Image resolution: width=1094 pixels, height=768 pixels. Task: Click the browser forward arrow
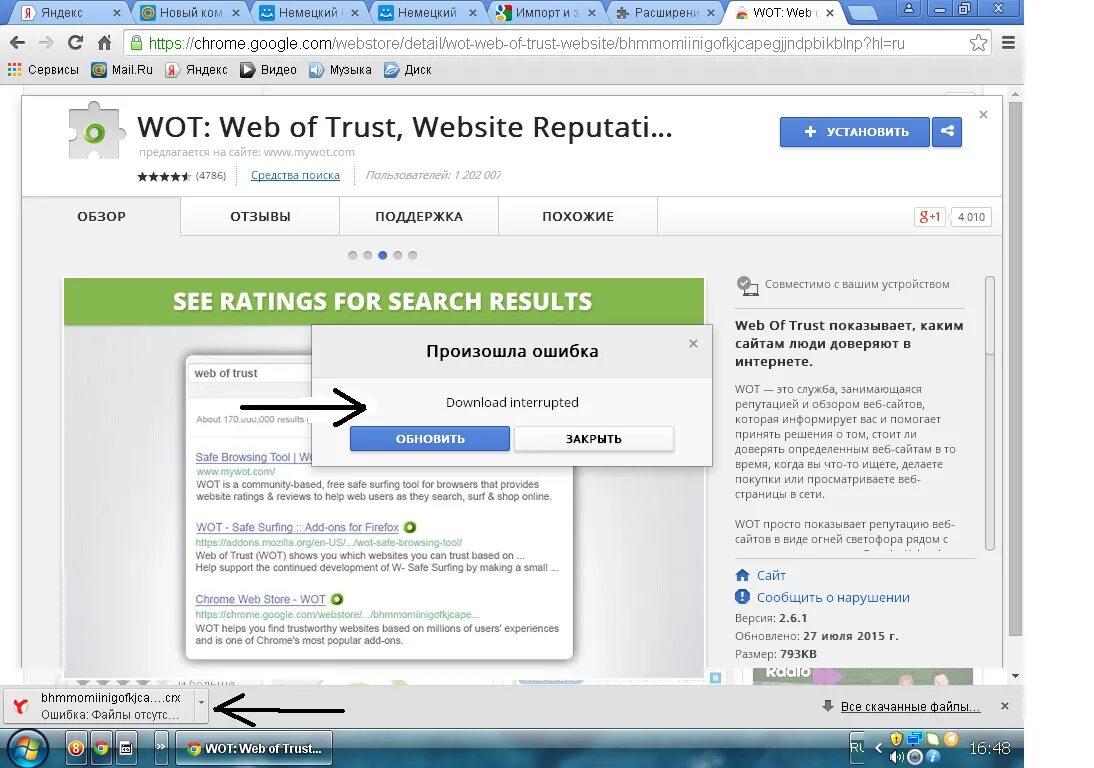point(46,43)
